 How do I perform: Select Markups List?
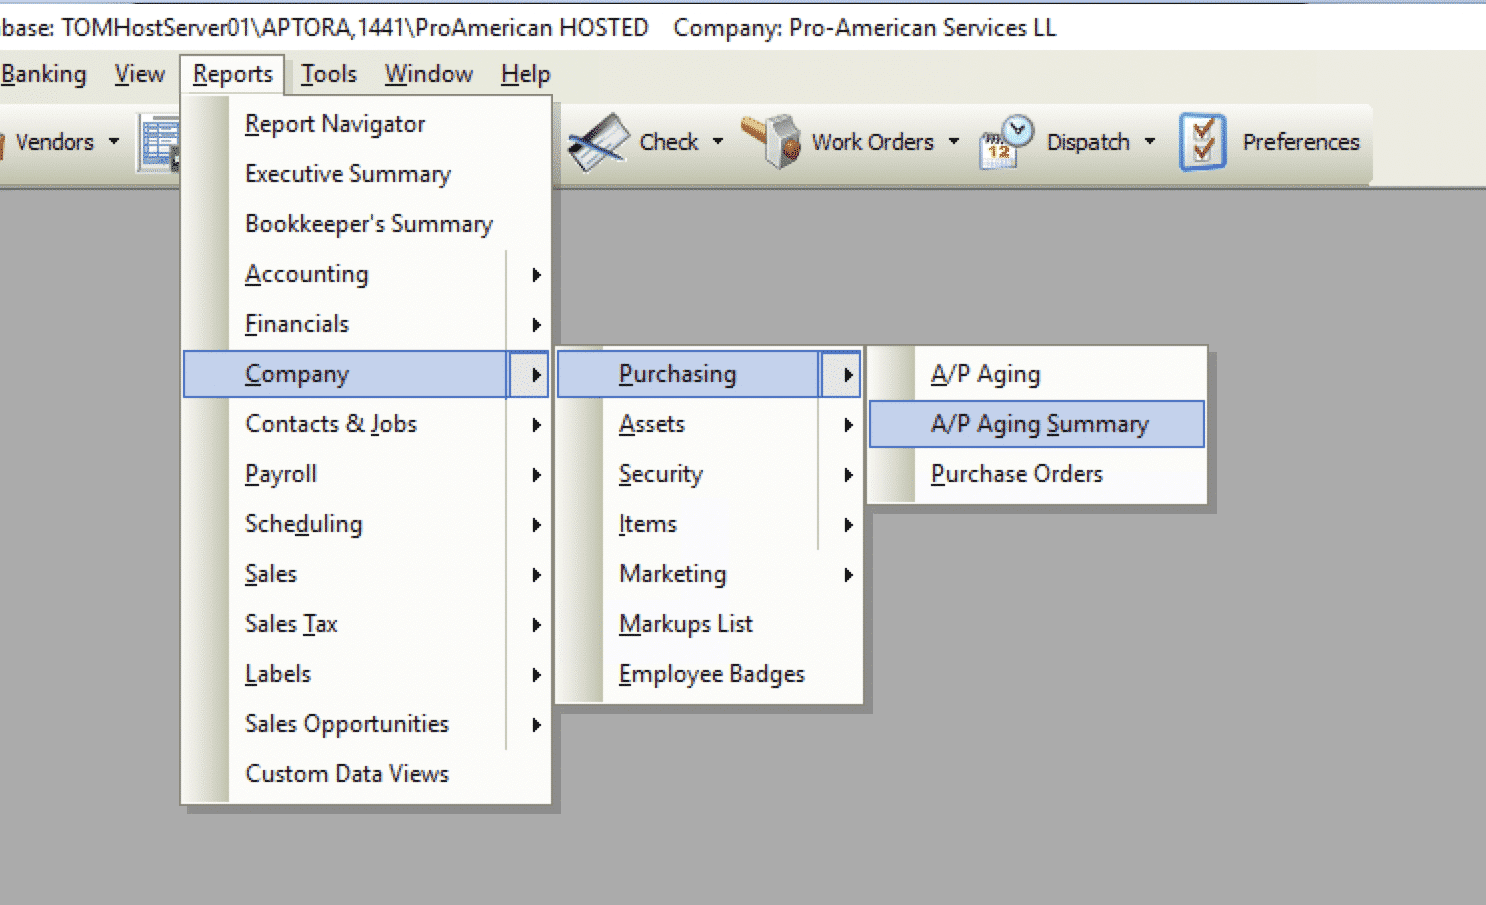pyautogui.click(x=686, y=623)
